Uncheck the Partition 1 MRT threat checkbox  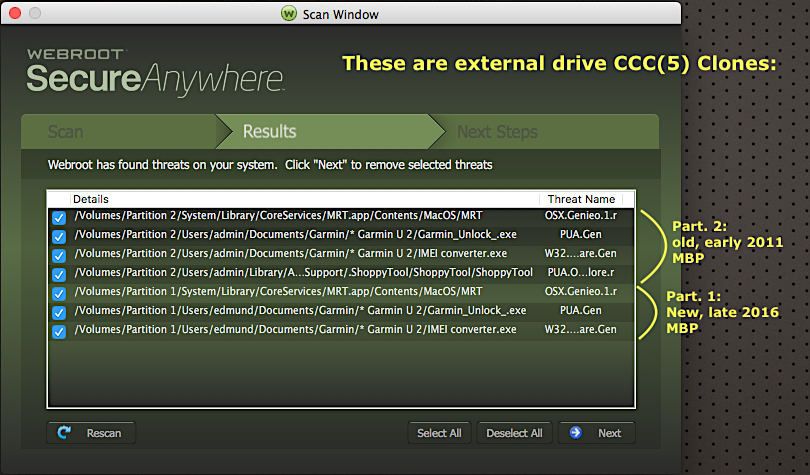click(59, 293)
